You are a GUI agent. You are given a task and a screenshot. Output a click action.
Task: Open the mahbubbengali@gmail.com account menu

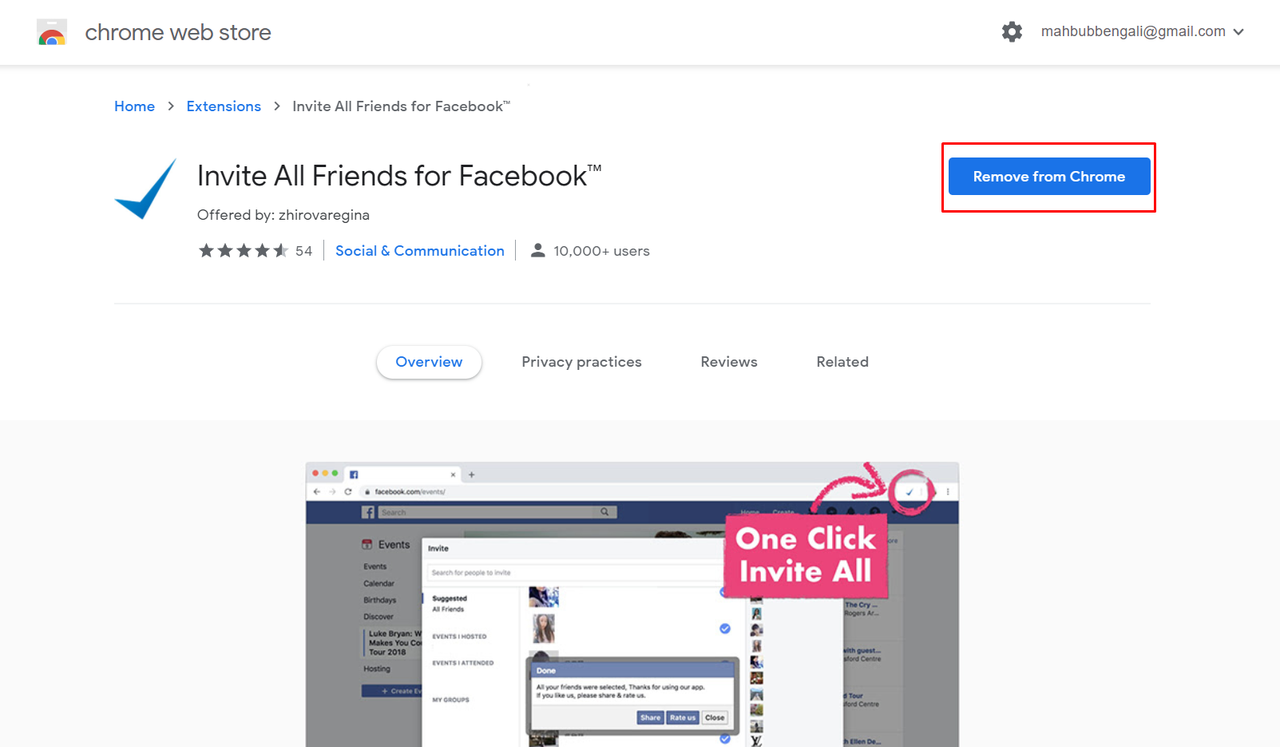coord(1133,32)
